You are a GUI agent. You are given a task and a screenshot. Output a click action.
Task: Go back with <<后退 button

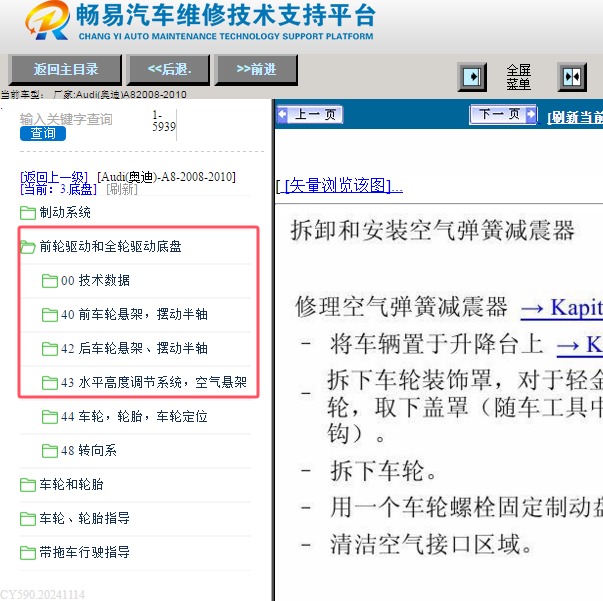point(169,70)
